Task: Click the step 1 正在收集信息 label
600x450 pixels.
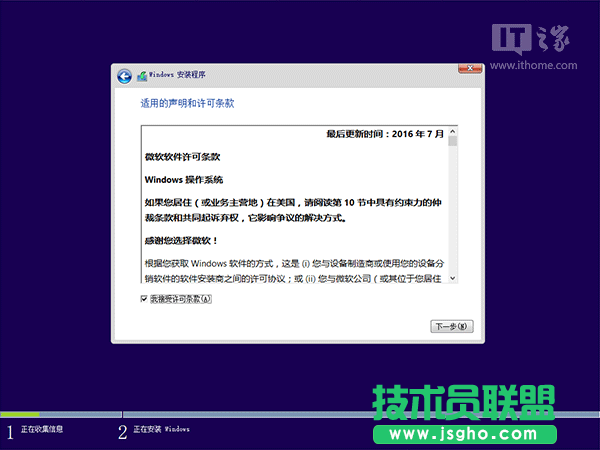Action: click(42, 429)
